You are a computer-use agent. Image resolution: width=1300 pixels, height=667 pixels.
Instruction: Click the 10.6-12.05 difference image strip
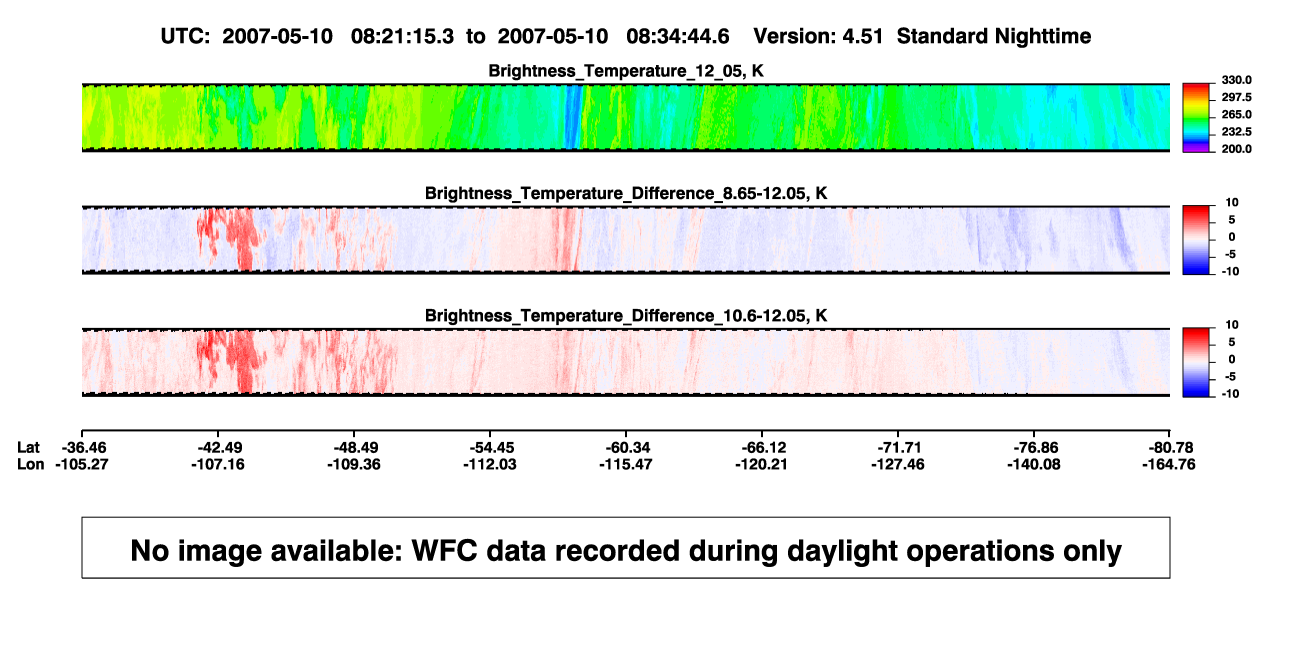(x=626, y=362)
